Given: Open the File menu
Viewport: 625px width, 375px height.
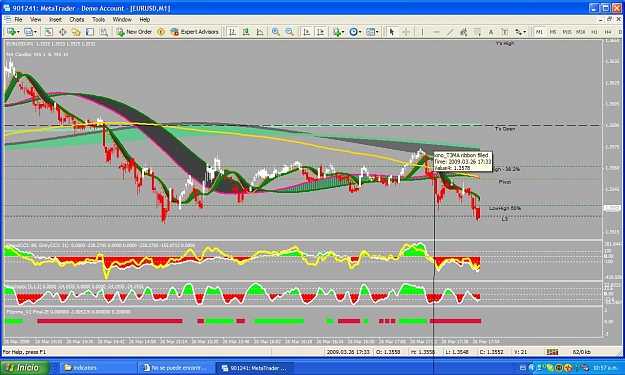Looking at the screenshot, I should [x=18, y=19].
